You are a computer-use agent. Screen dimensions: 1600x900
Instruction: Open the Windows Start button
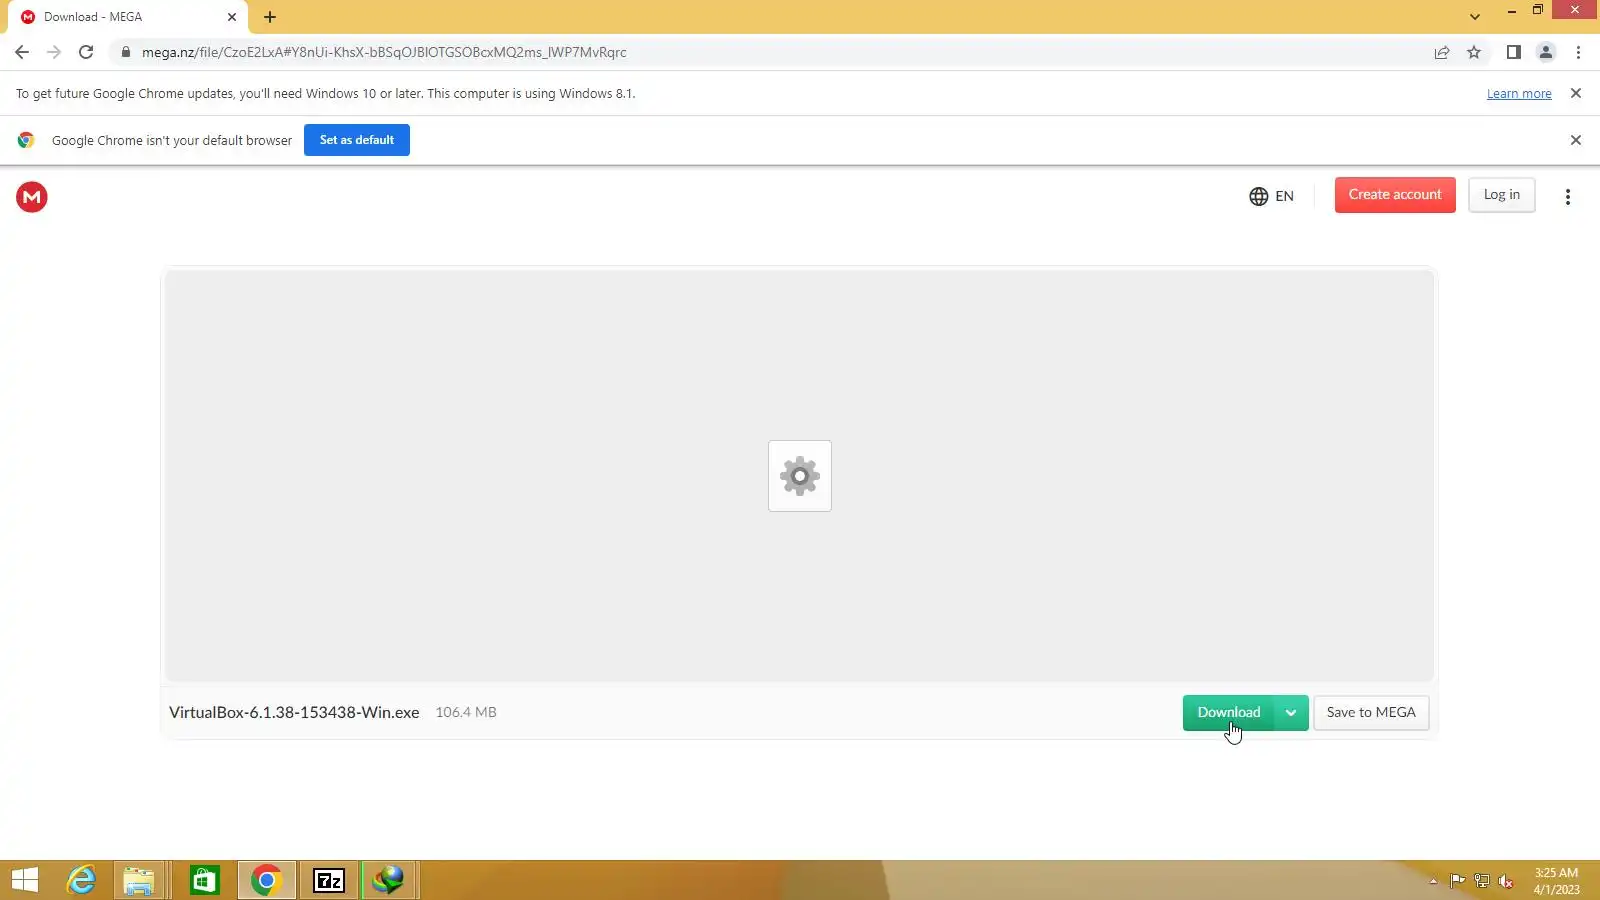25,880
